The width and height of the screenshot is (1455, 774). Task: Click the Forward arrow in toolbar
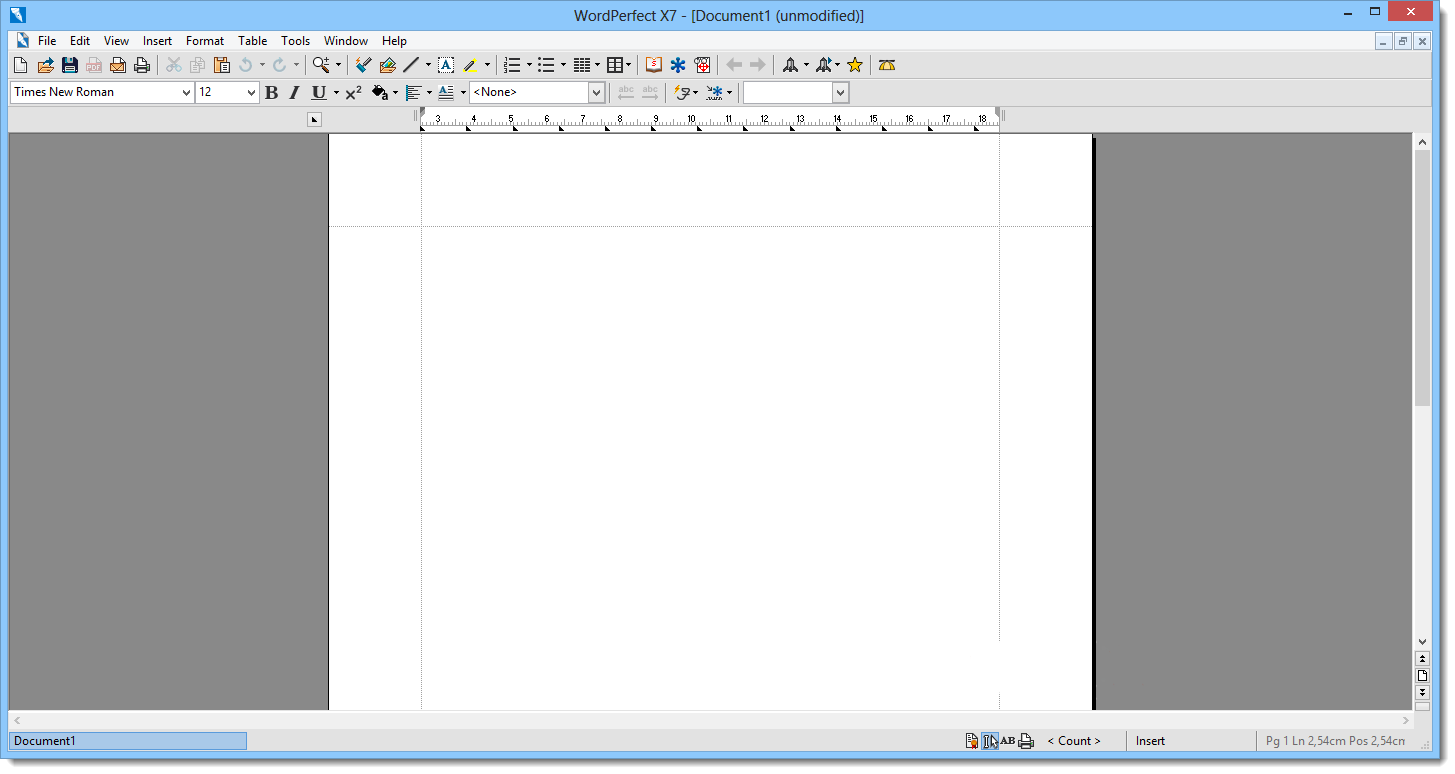[x=758, y=65]
